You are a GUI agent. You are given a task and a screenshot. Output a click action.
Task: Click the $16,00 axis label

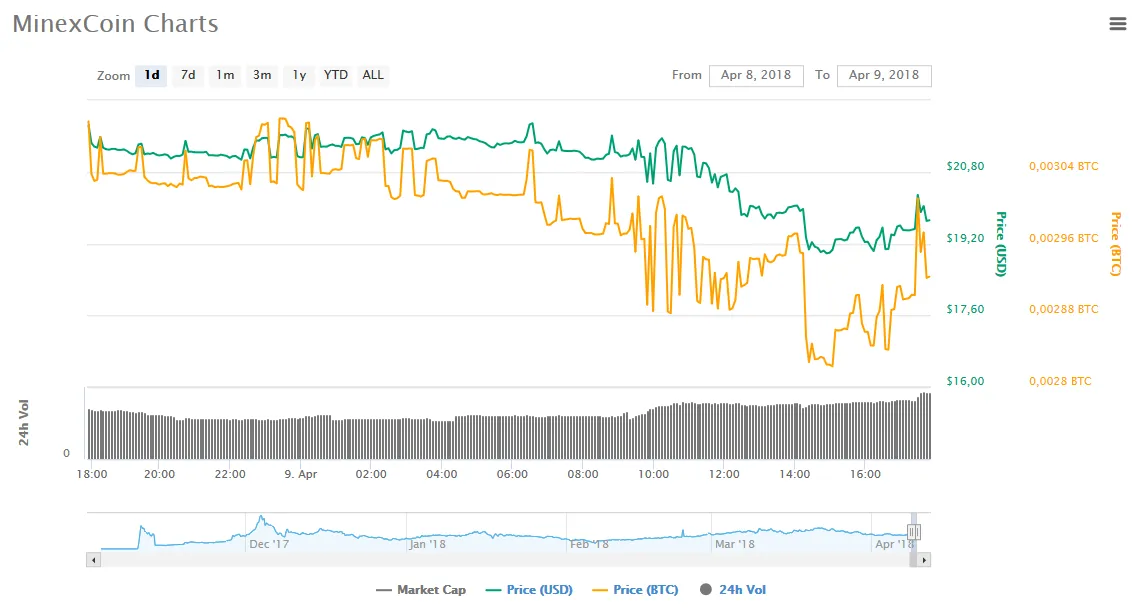(965, 381)
